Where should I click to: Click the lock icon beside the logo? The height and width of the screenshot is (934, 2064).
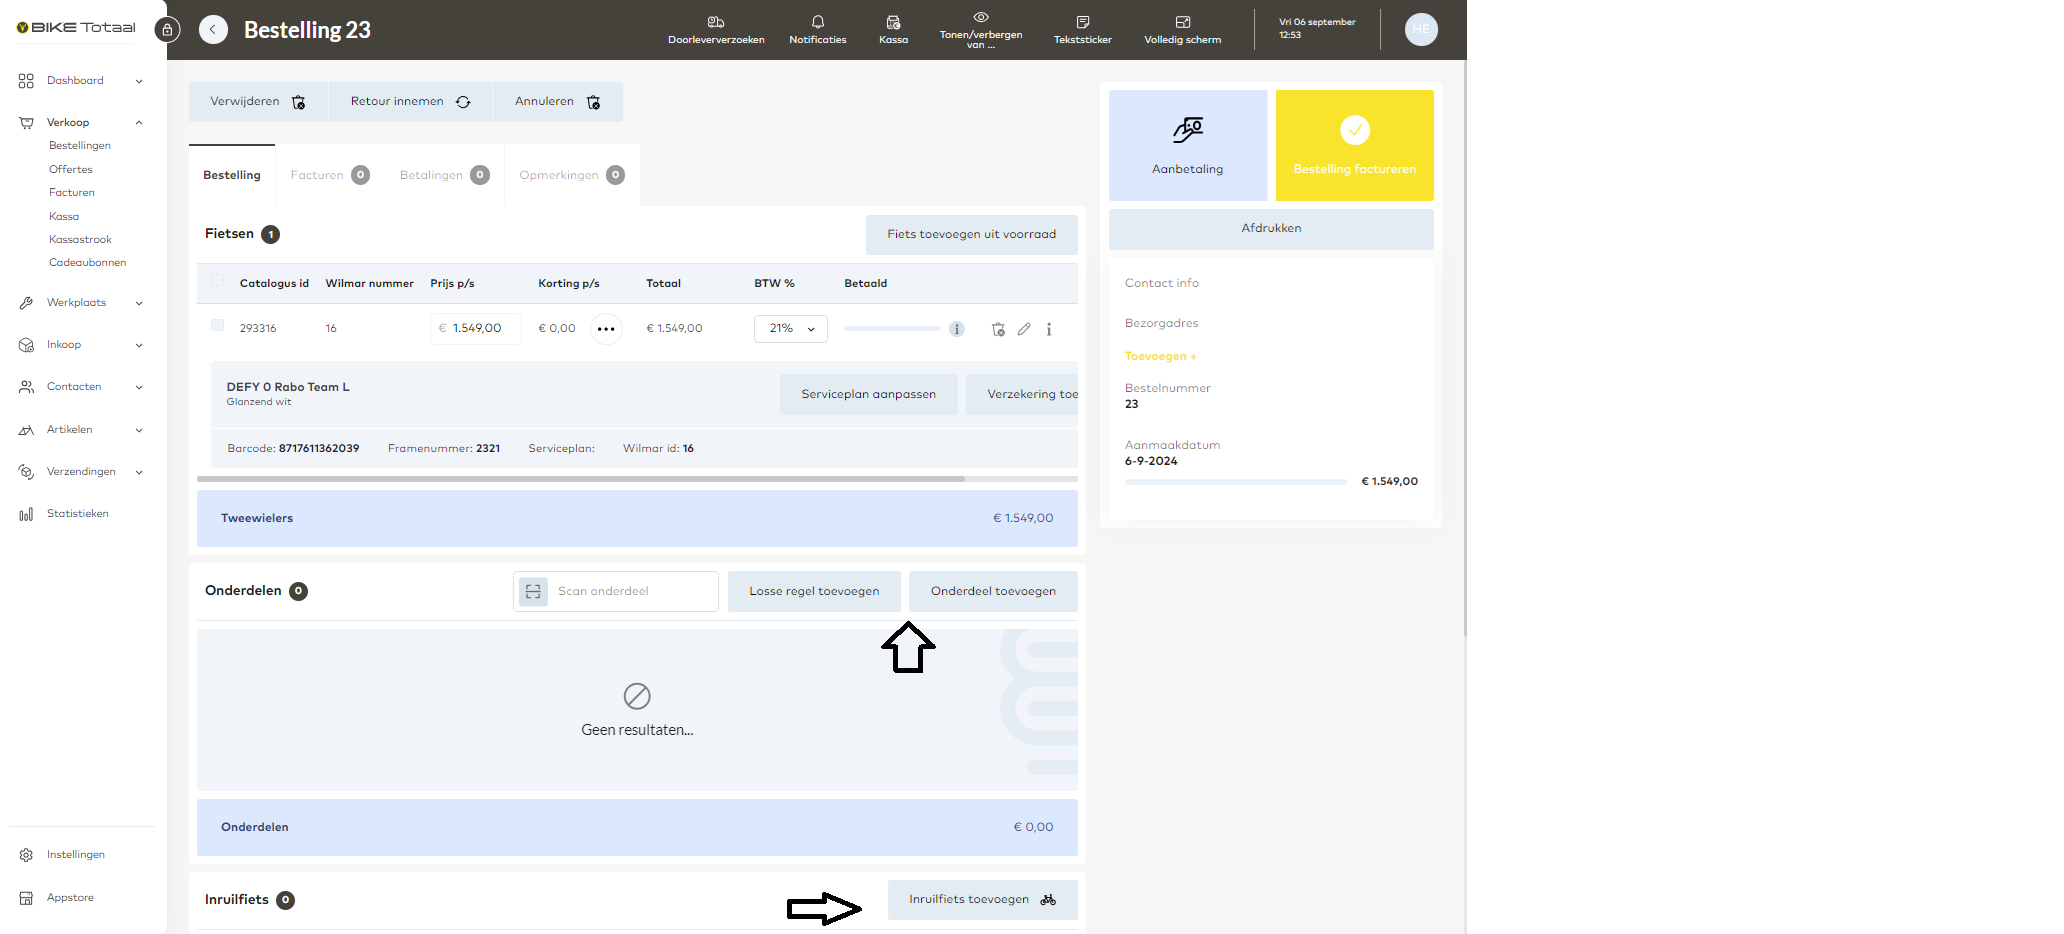pyautogui.click(x=168, y=30)
